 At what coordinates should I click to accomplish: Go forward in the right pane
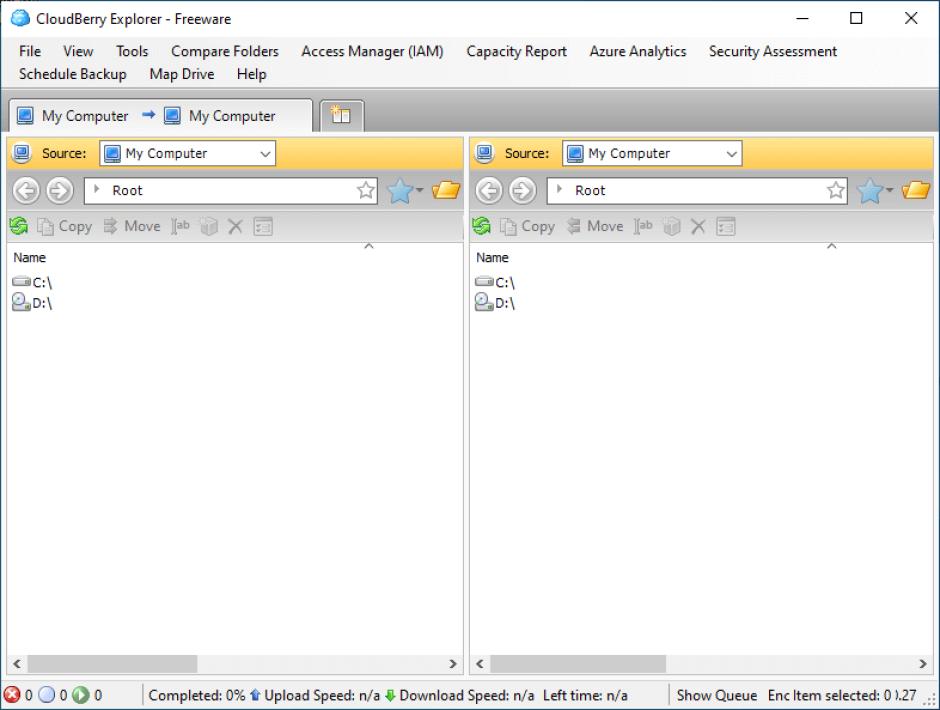coord(523,191)
